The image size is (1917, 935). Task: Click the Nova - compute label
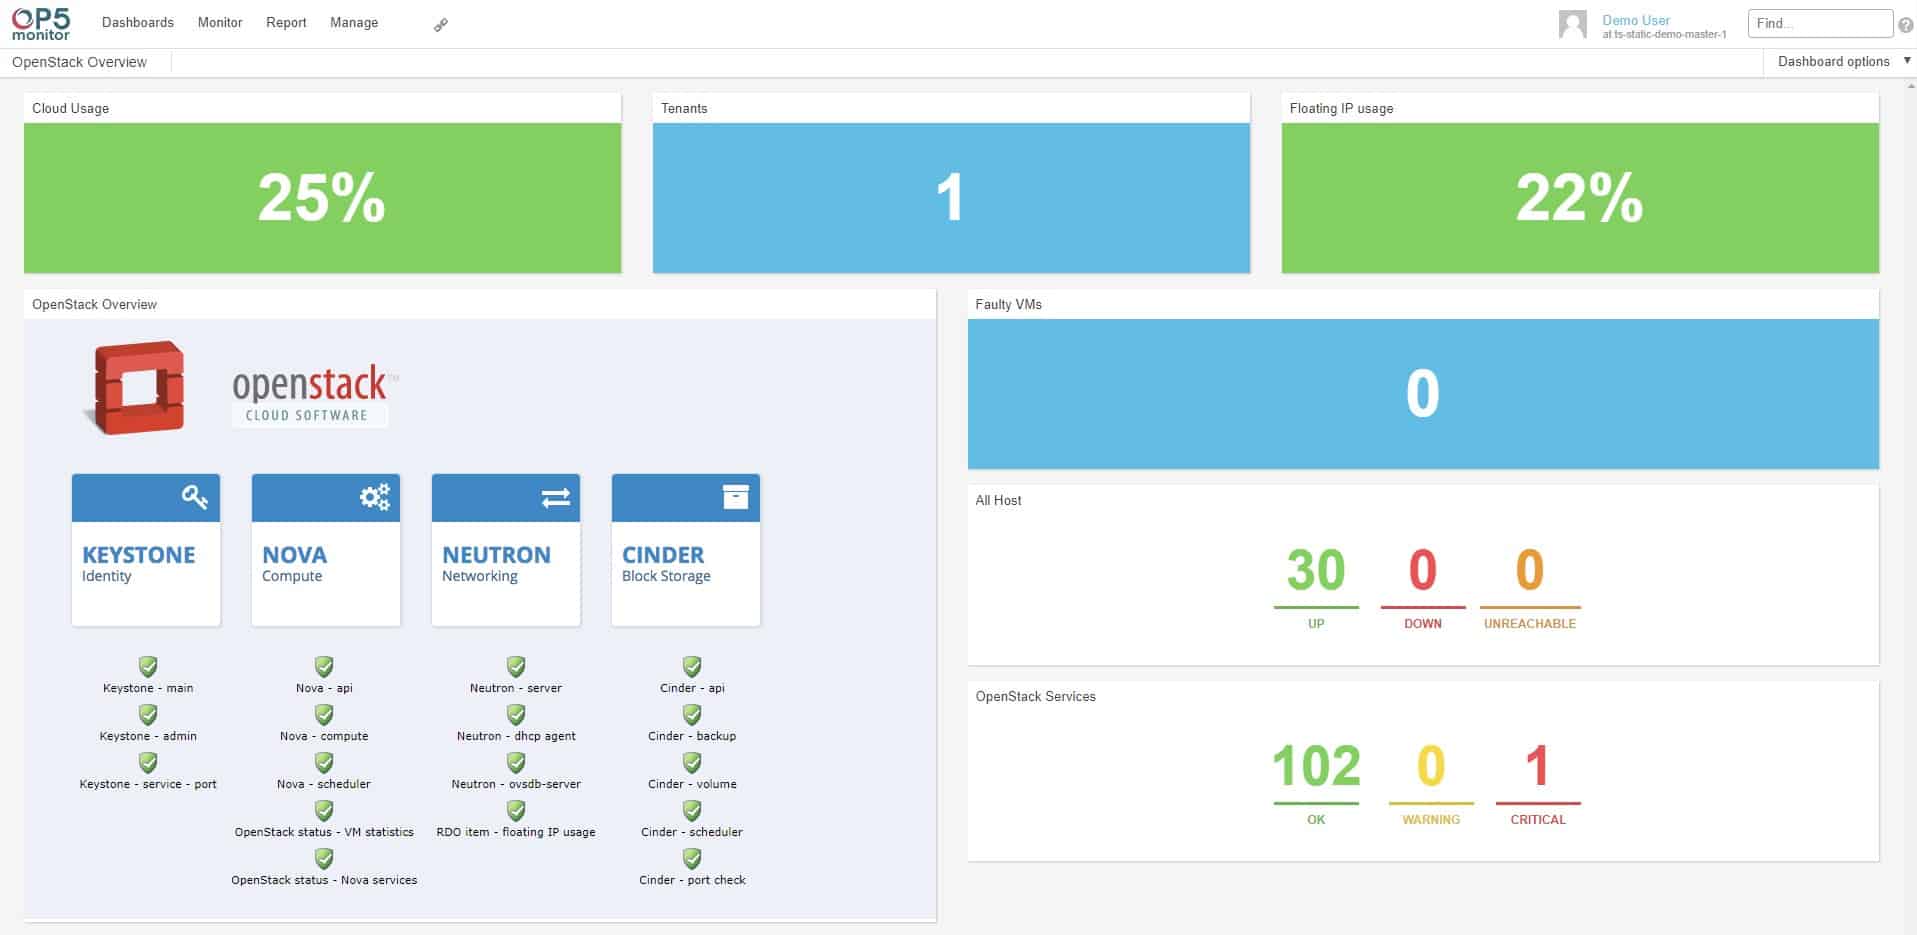coord(324,736)
